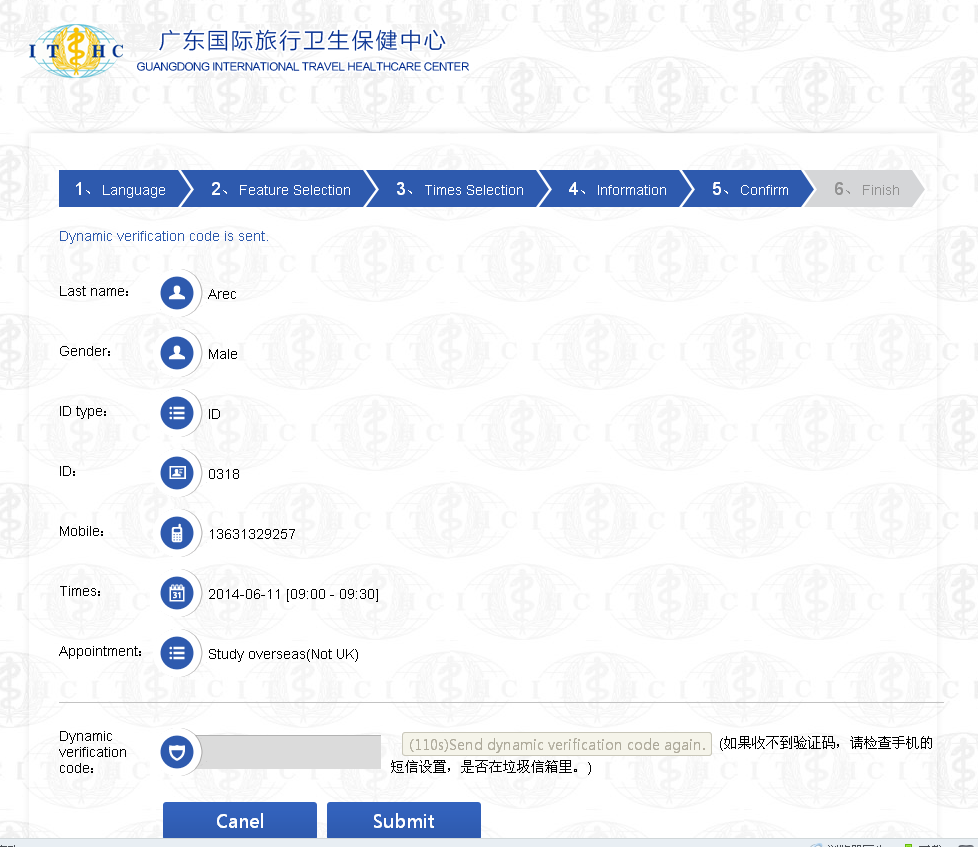Click the ITHC logo emblem

76,52
